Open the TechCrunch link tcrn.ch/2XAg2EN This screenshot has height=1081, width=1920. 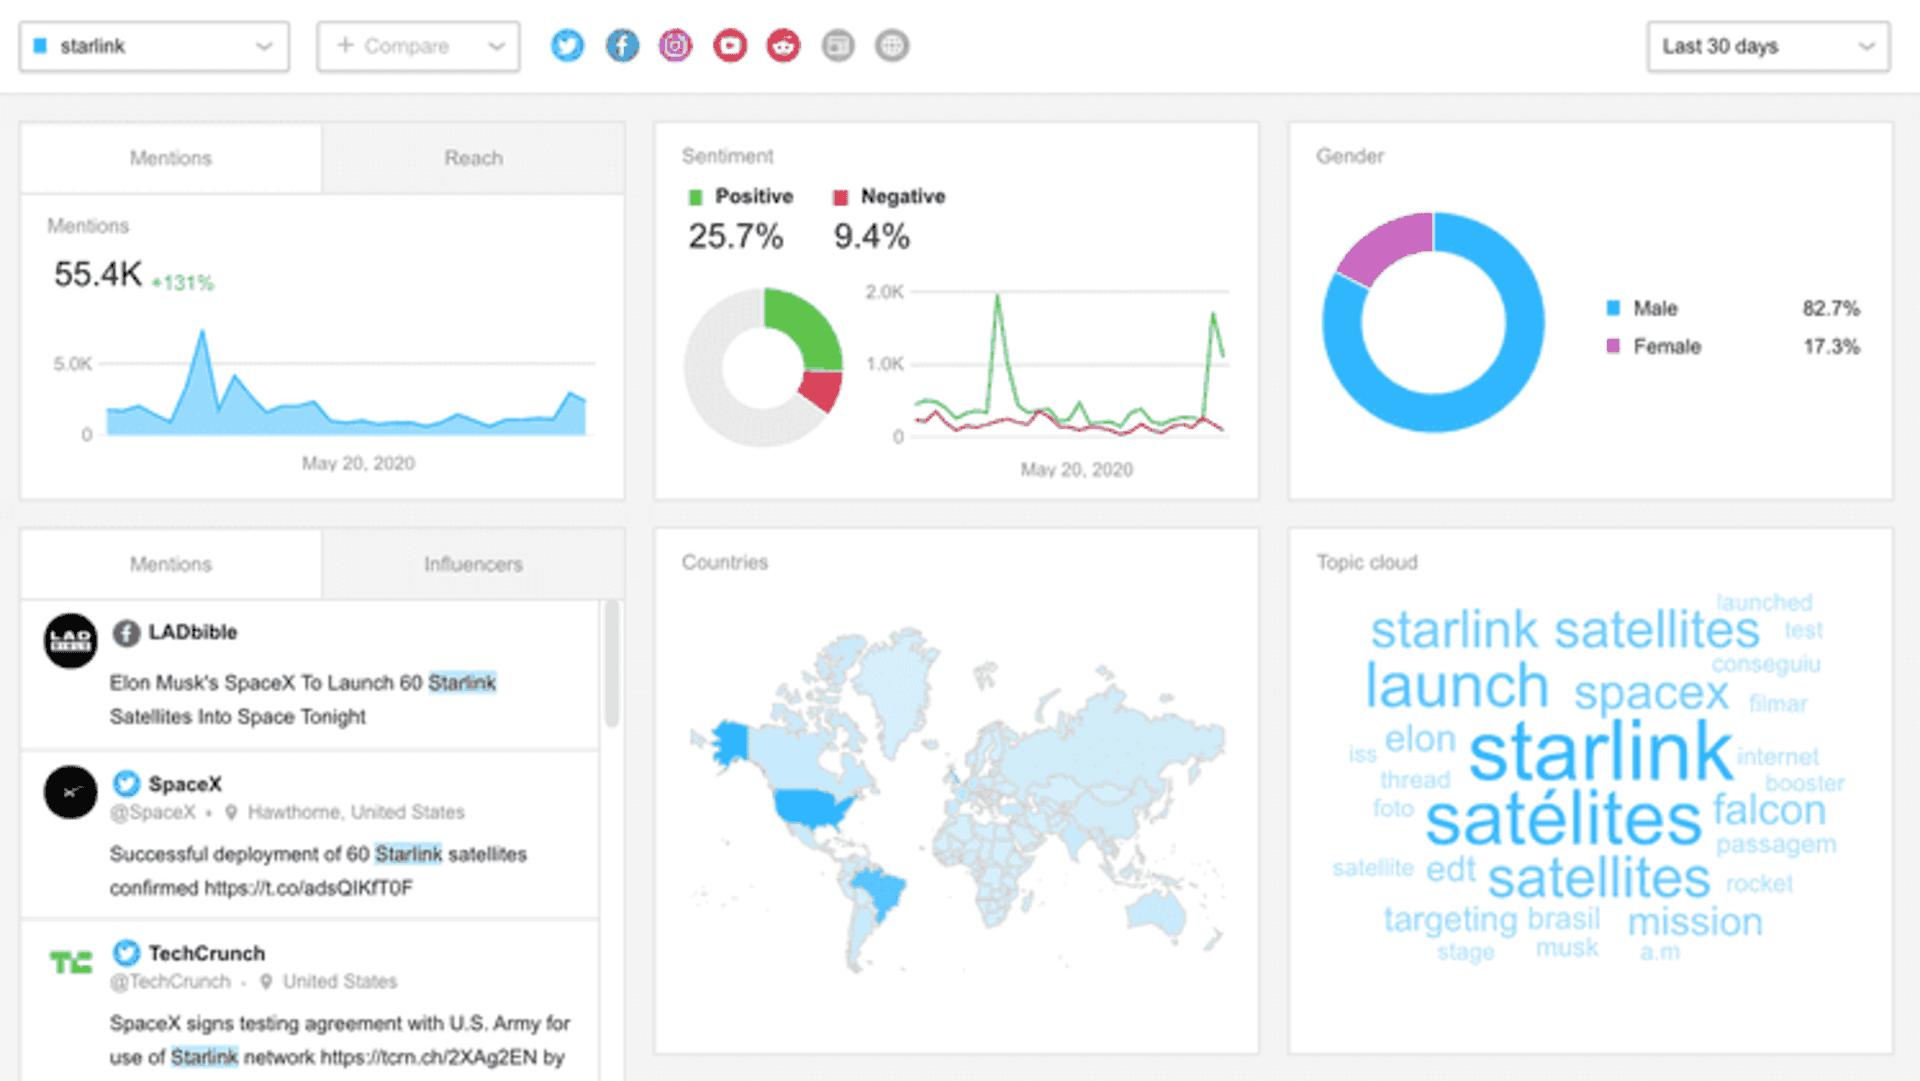pos(422,1057)
